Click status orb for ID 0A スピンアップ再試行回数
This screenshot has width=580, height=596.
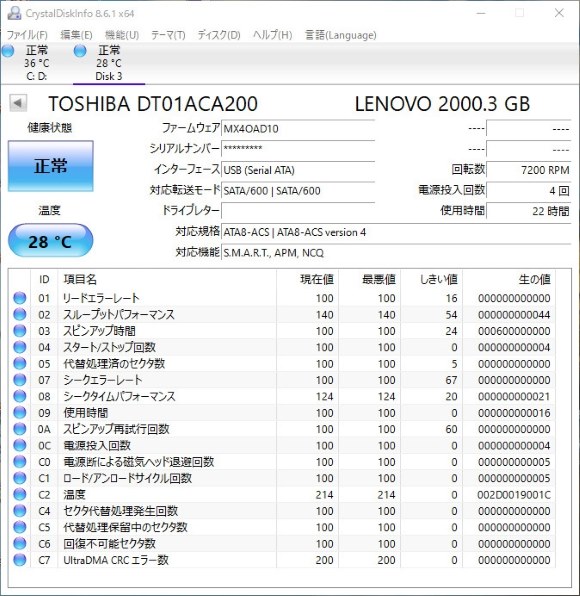coord(20,429)
